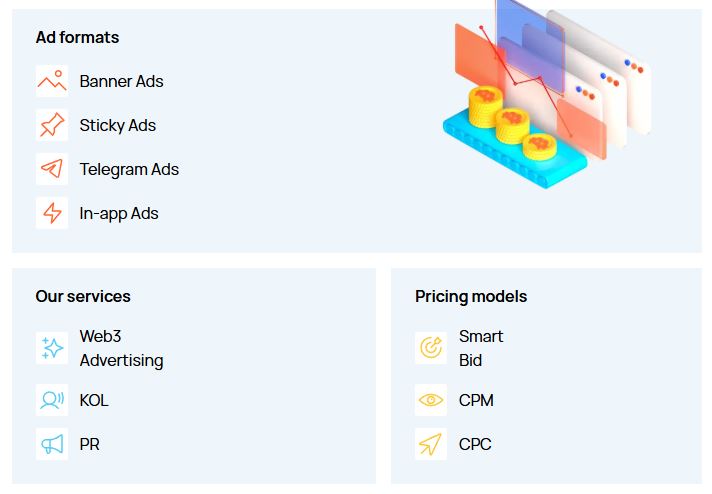Click the Web3 Advertising sparkle icon
This screenshot has width=712, height=494.
(52, 348)
